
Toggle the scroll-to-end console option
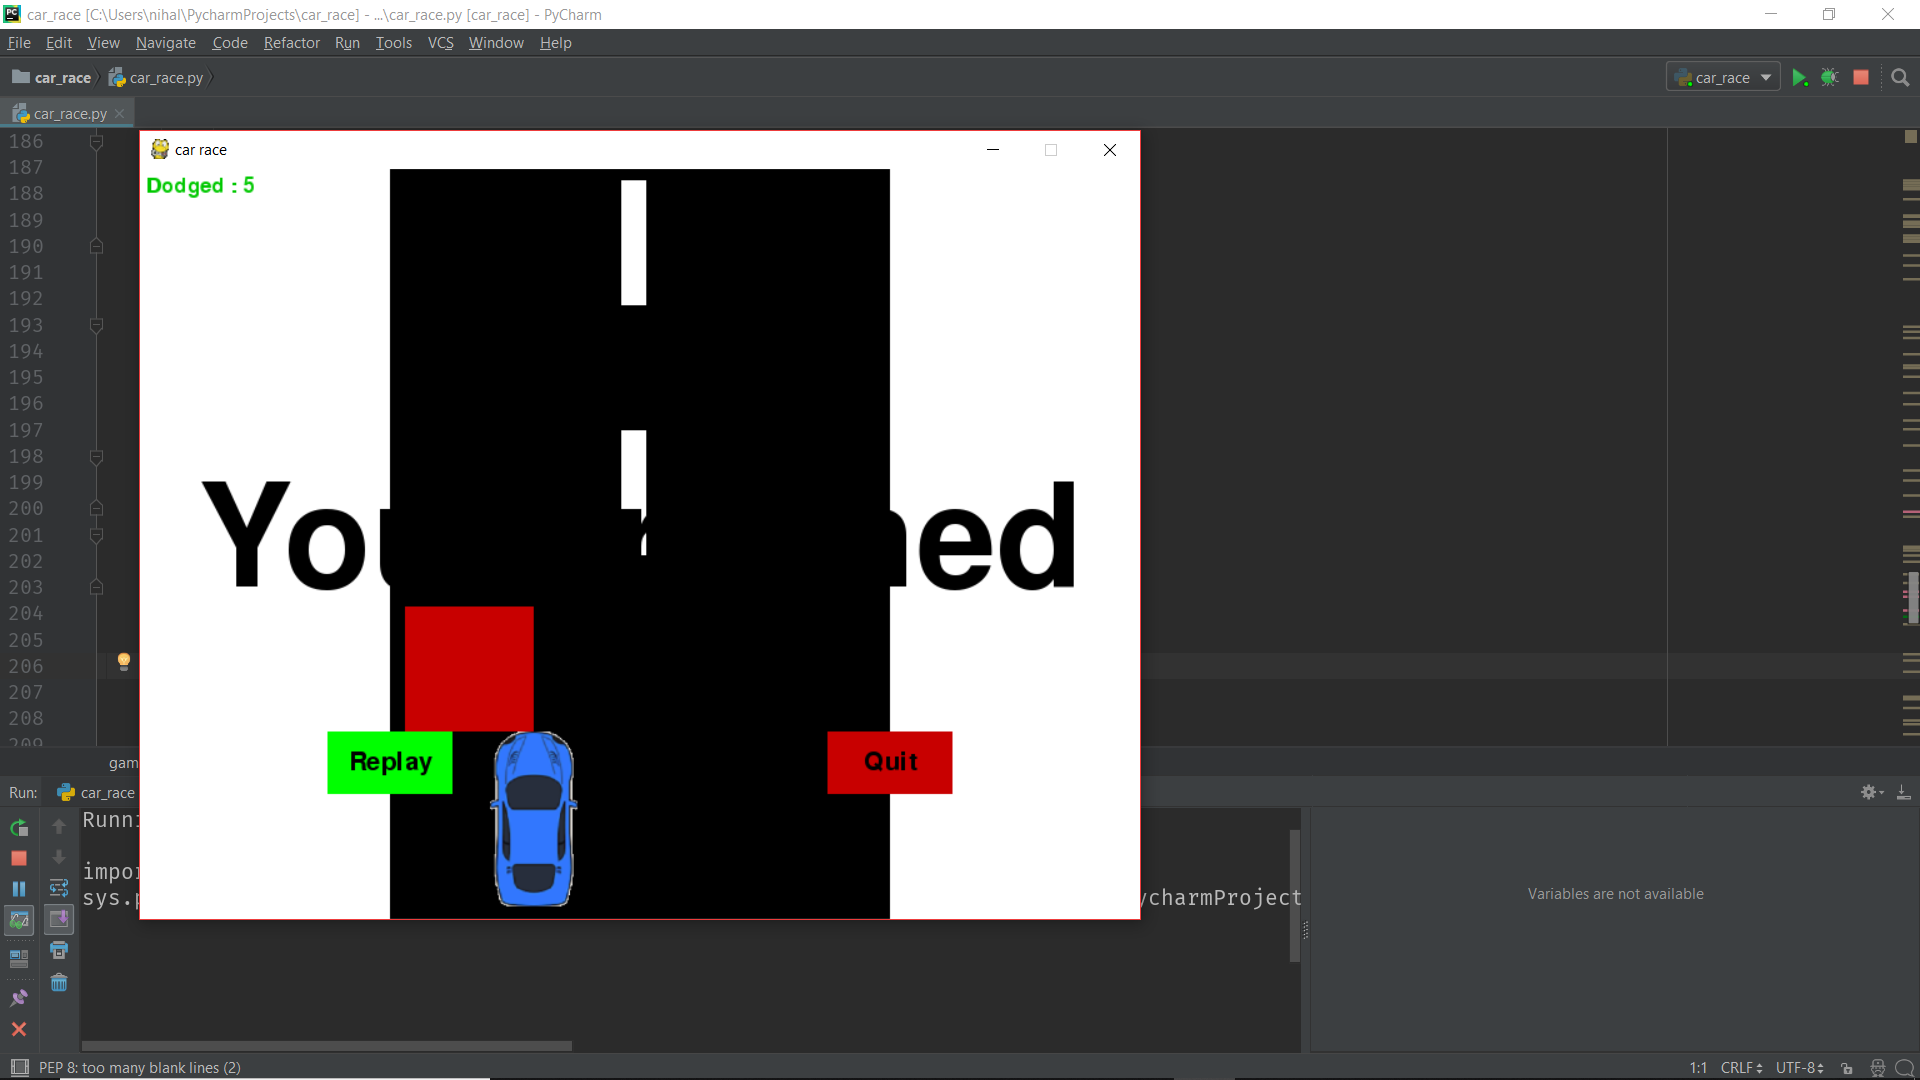59,920
